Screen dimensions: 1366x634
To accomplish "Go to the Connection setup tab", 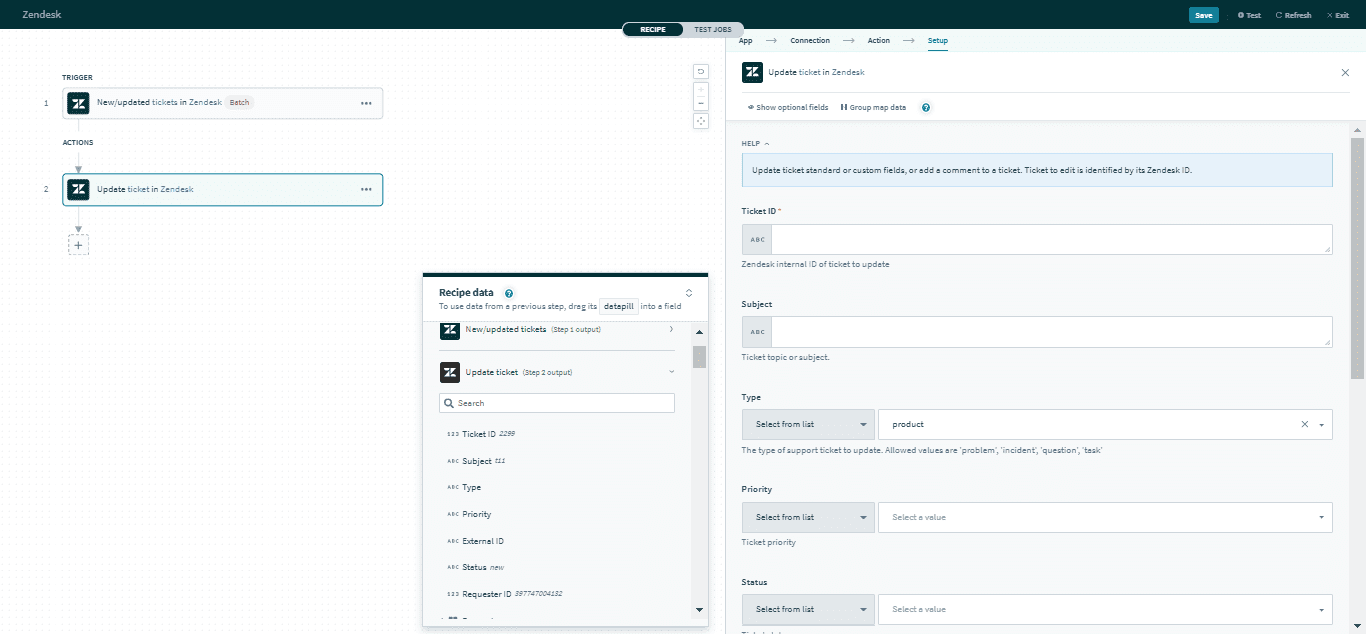I will tap(810, 41).
